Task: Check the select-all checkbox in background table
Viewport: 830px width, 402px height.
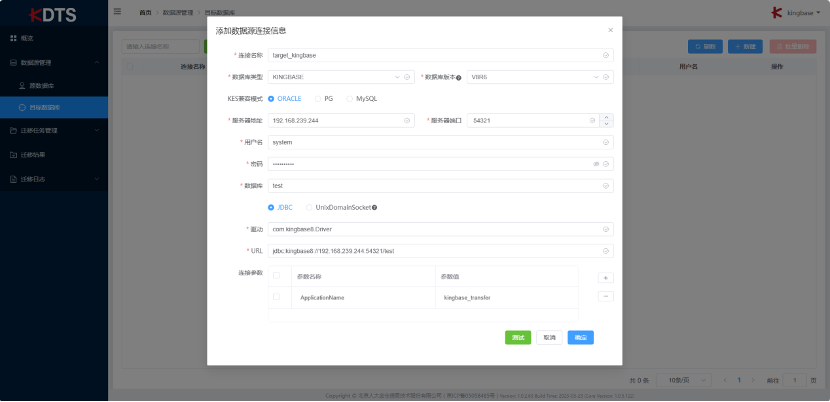Action: [130, 67]
